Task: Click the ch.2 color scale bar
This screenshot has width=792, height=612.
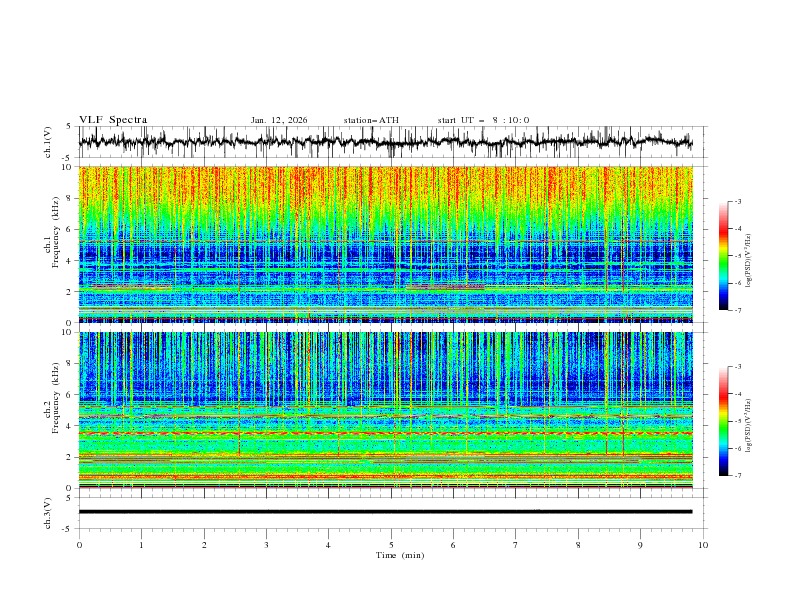Action: (x=723, y=421)
